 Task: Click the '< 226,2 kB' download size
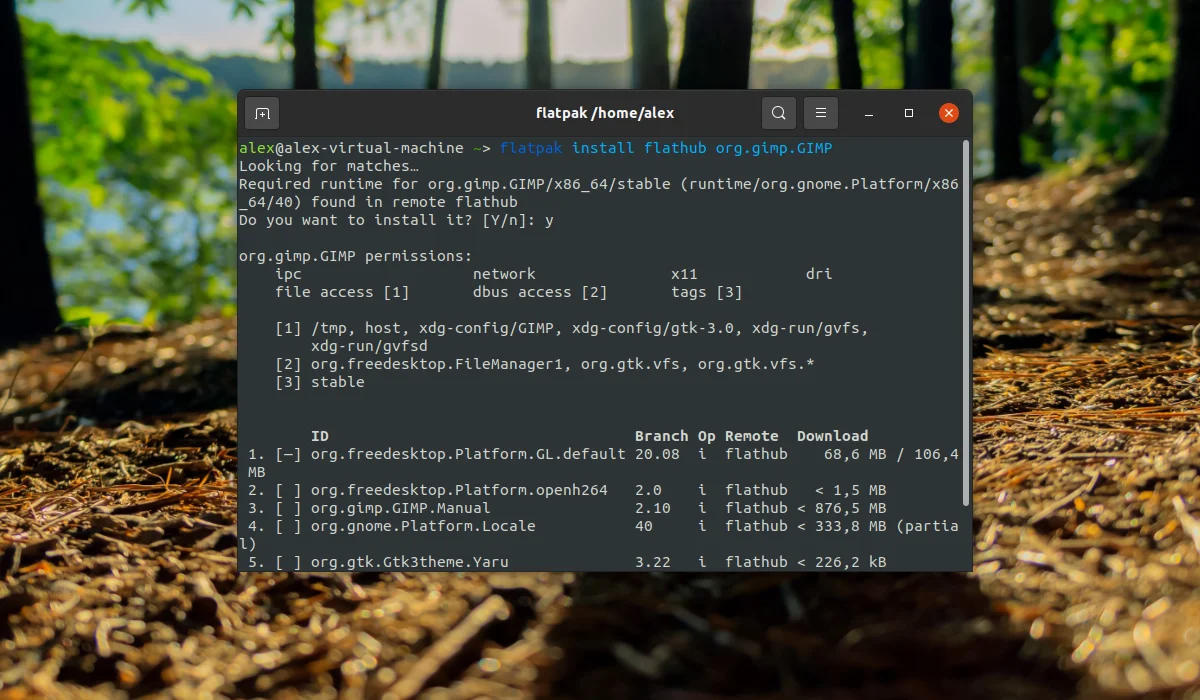[x=842, y=562]
